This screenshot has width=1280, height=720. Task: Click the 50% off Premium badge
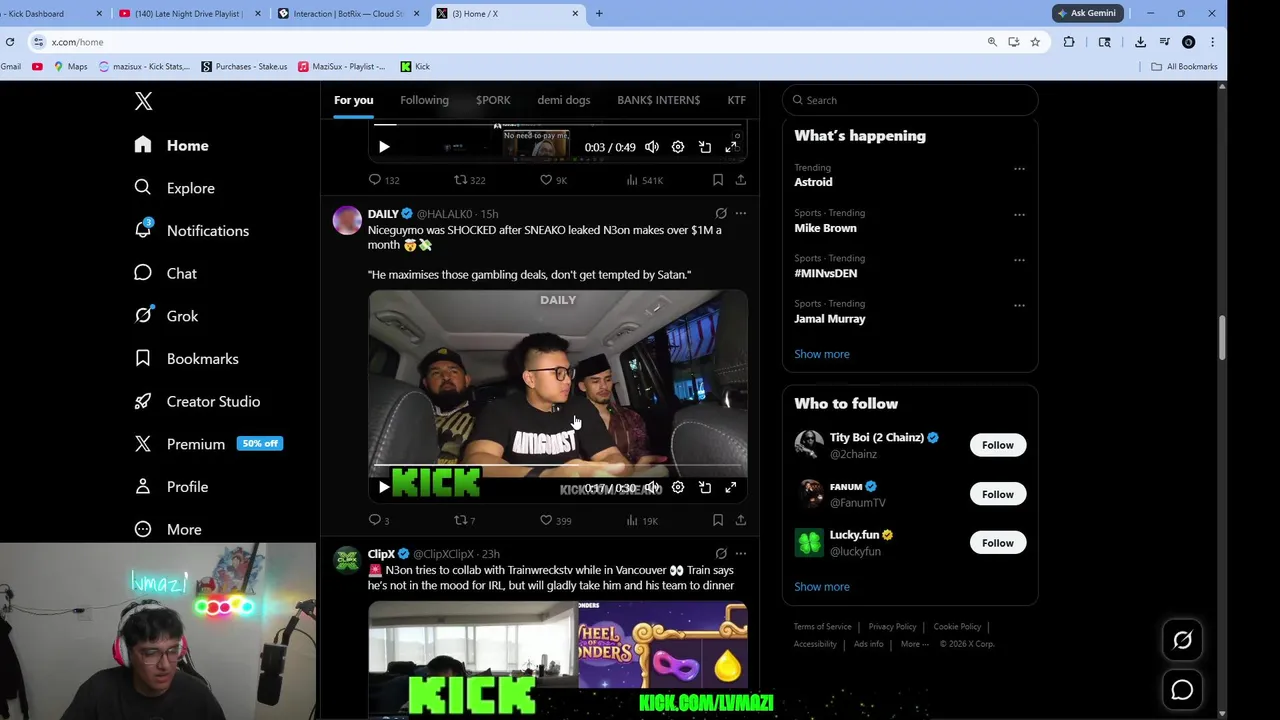click(x=260, y=443)
